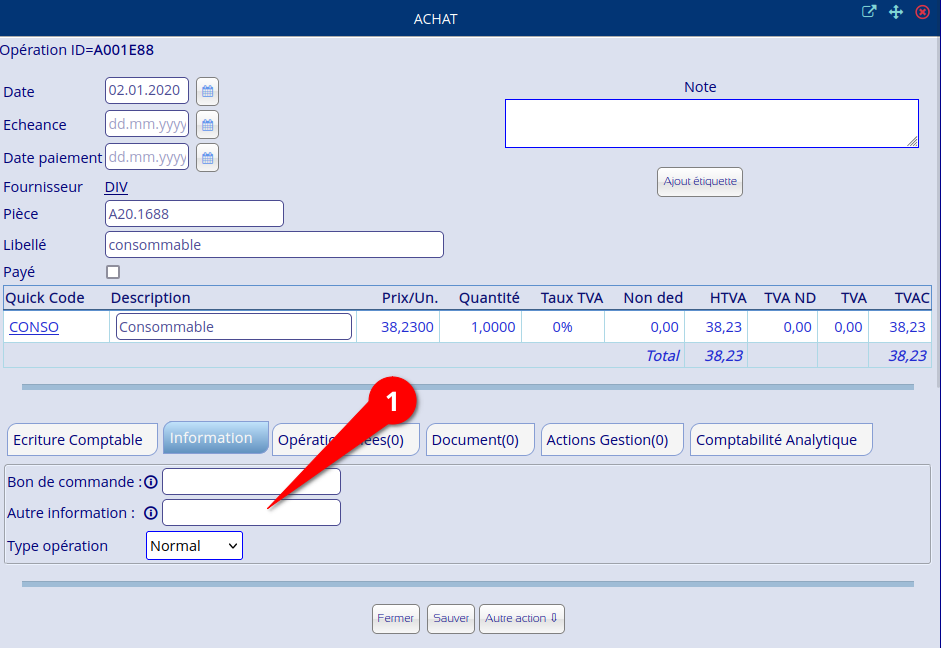Open the calendar picker for Date paiement
Image resolution: width=941 pixels, height=648 pixels.
click(x=207, y=158)
